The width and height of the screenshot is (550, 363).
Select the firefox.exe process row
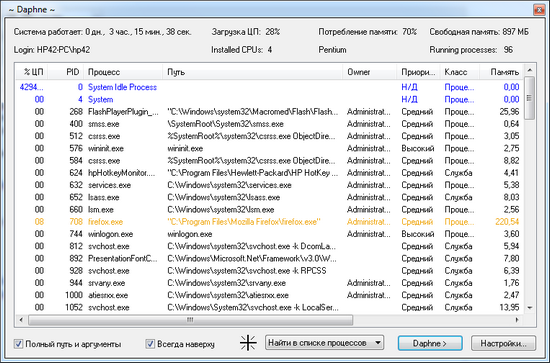269,222
